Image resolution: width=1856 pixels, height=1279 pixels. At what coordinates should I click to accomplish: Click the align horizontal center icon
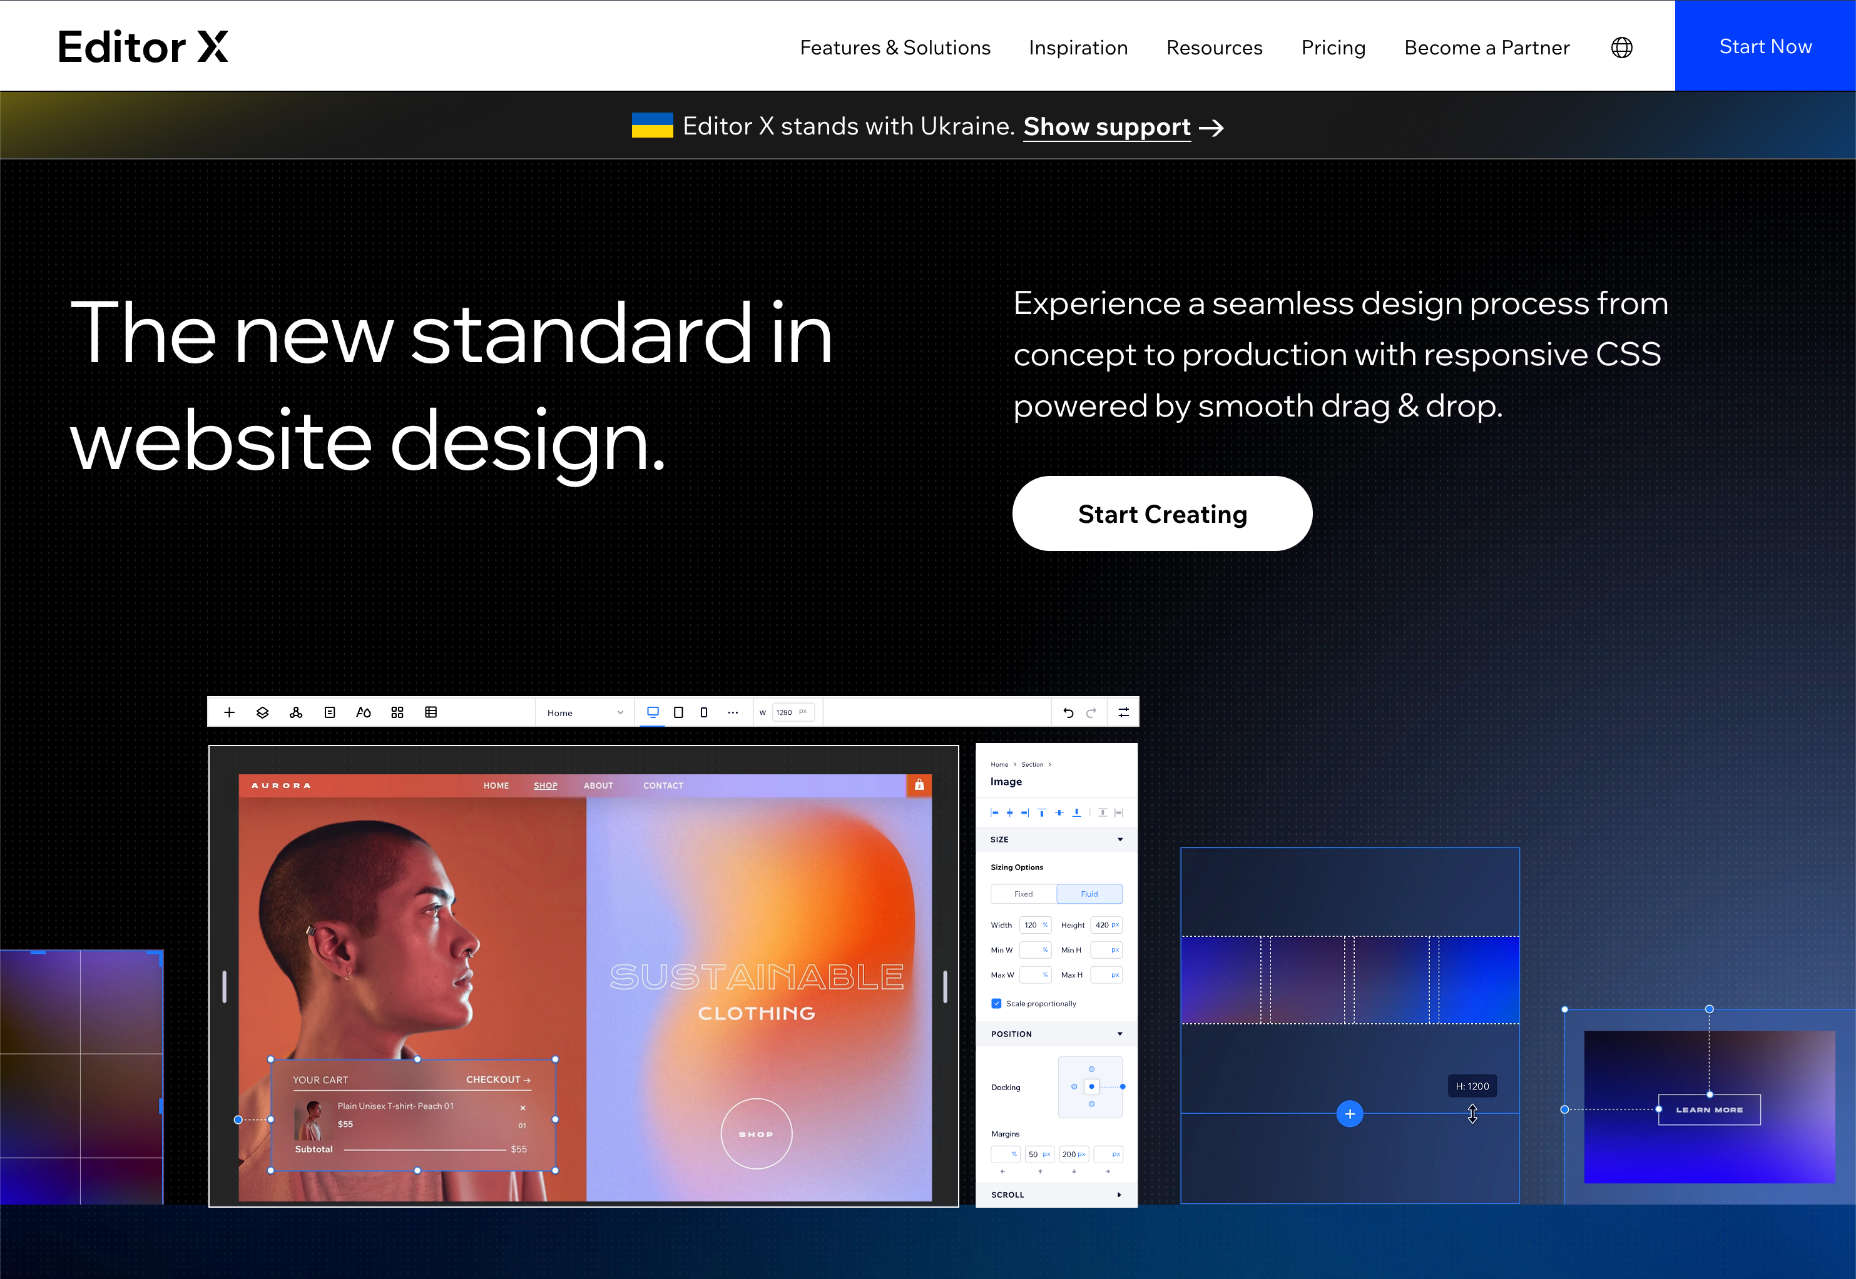point(1010,813)
